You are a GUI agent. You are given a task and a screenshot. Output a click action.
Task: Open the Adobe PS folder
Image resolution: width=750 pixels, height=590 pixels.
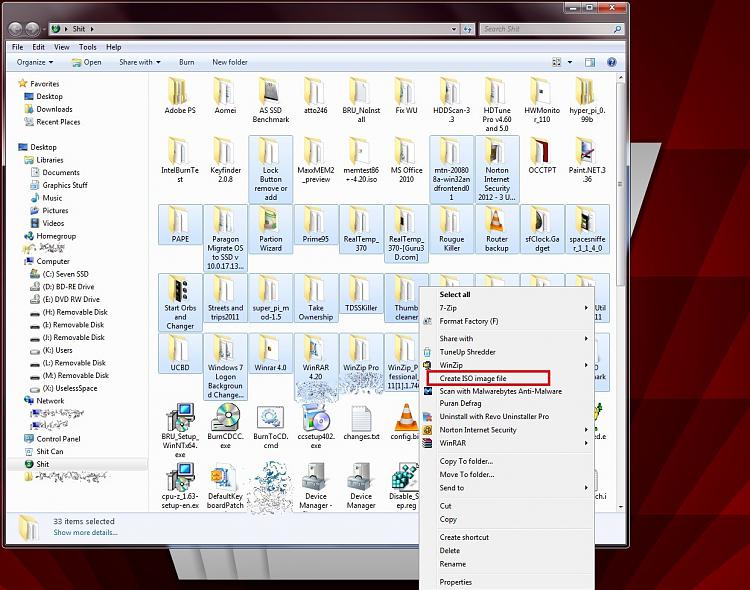(x=180, y=96)
